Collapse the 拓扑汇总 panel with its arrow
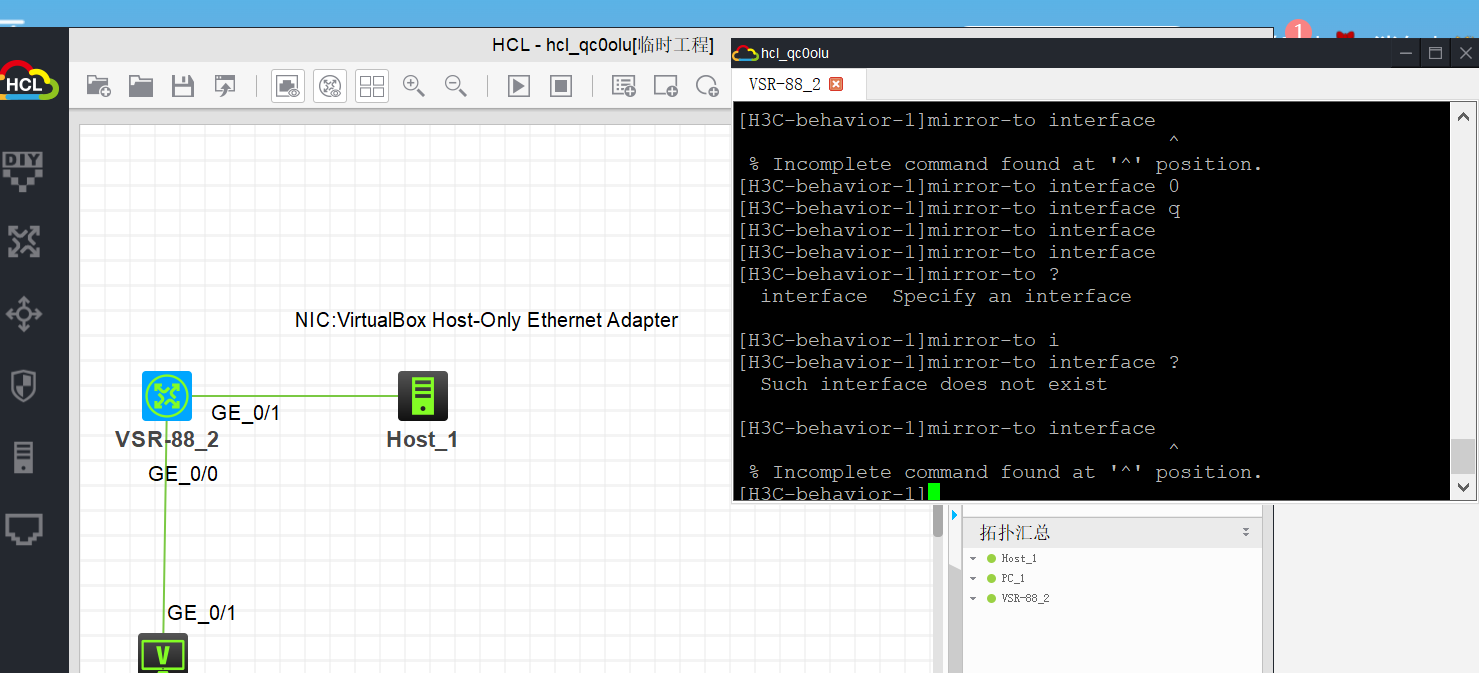 1246,532
